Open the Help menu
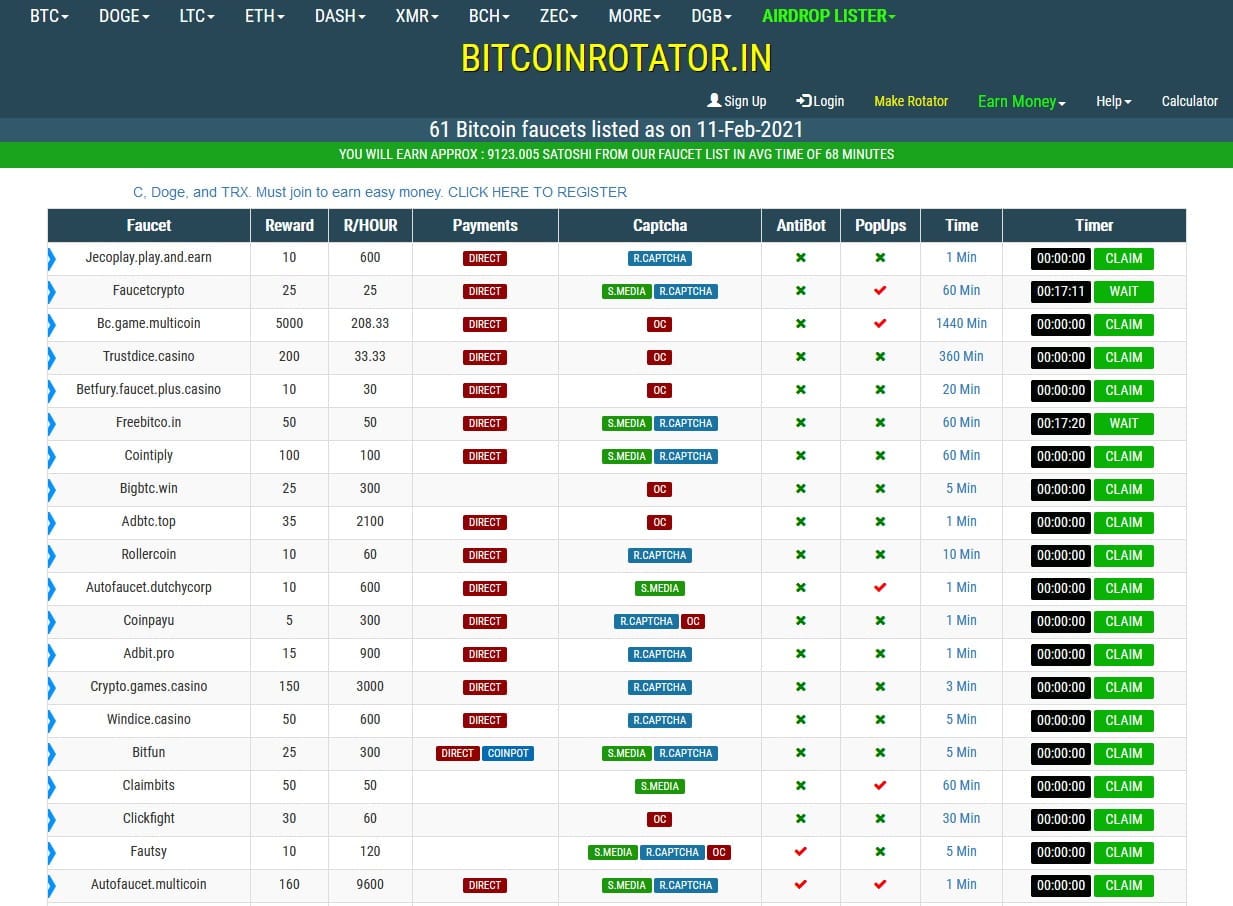1233x906 pixels. [1113, 101]
